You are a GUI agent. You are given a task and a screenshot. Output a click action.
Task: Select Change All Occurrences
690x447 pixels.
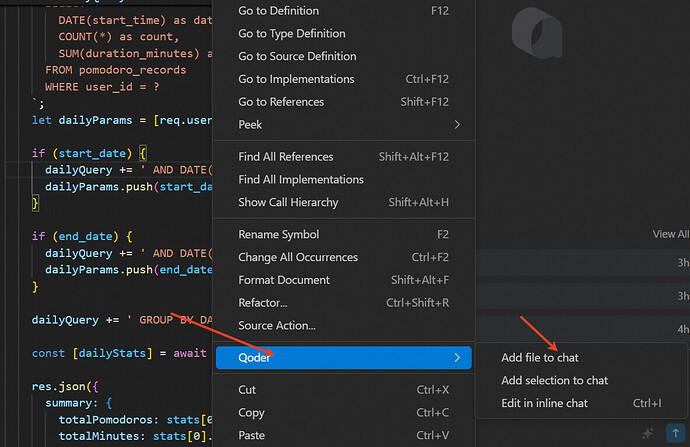click(344, 257)
